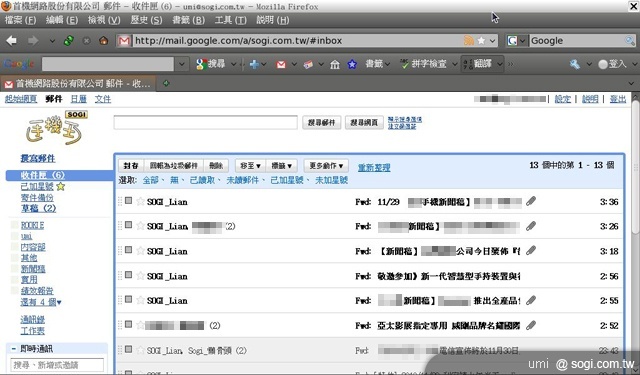Viewport: 640px width, 375px height.
Task: Open the 標籤 labels dropdown
Action: (282, 166)
